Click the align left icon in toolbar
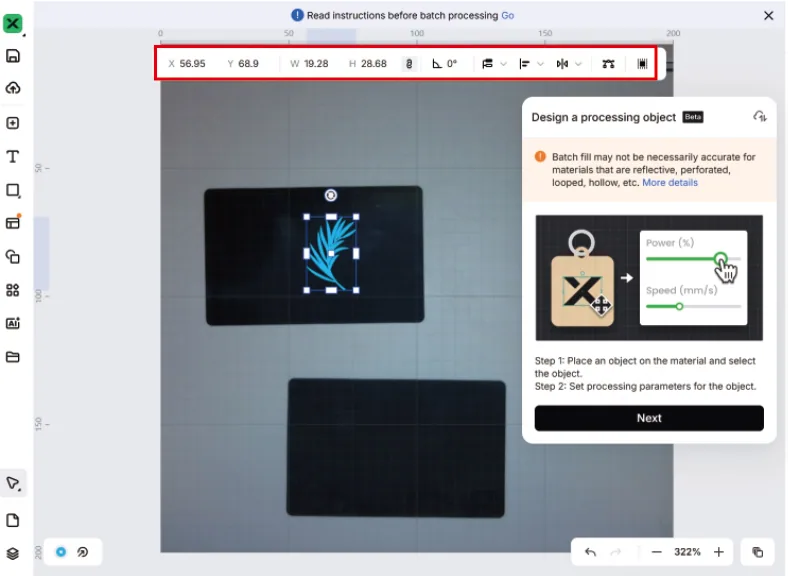The width and height of the screenshot is (788, 576). 525,64
